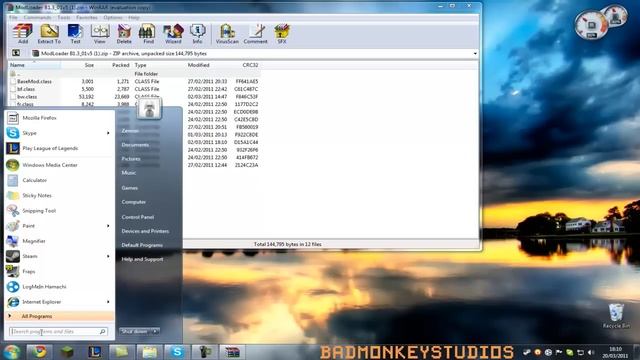Screen dimensions: 640x360
Task: Open Magnifier from the Start menu
Action: [x=59, y=241]
